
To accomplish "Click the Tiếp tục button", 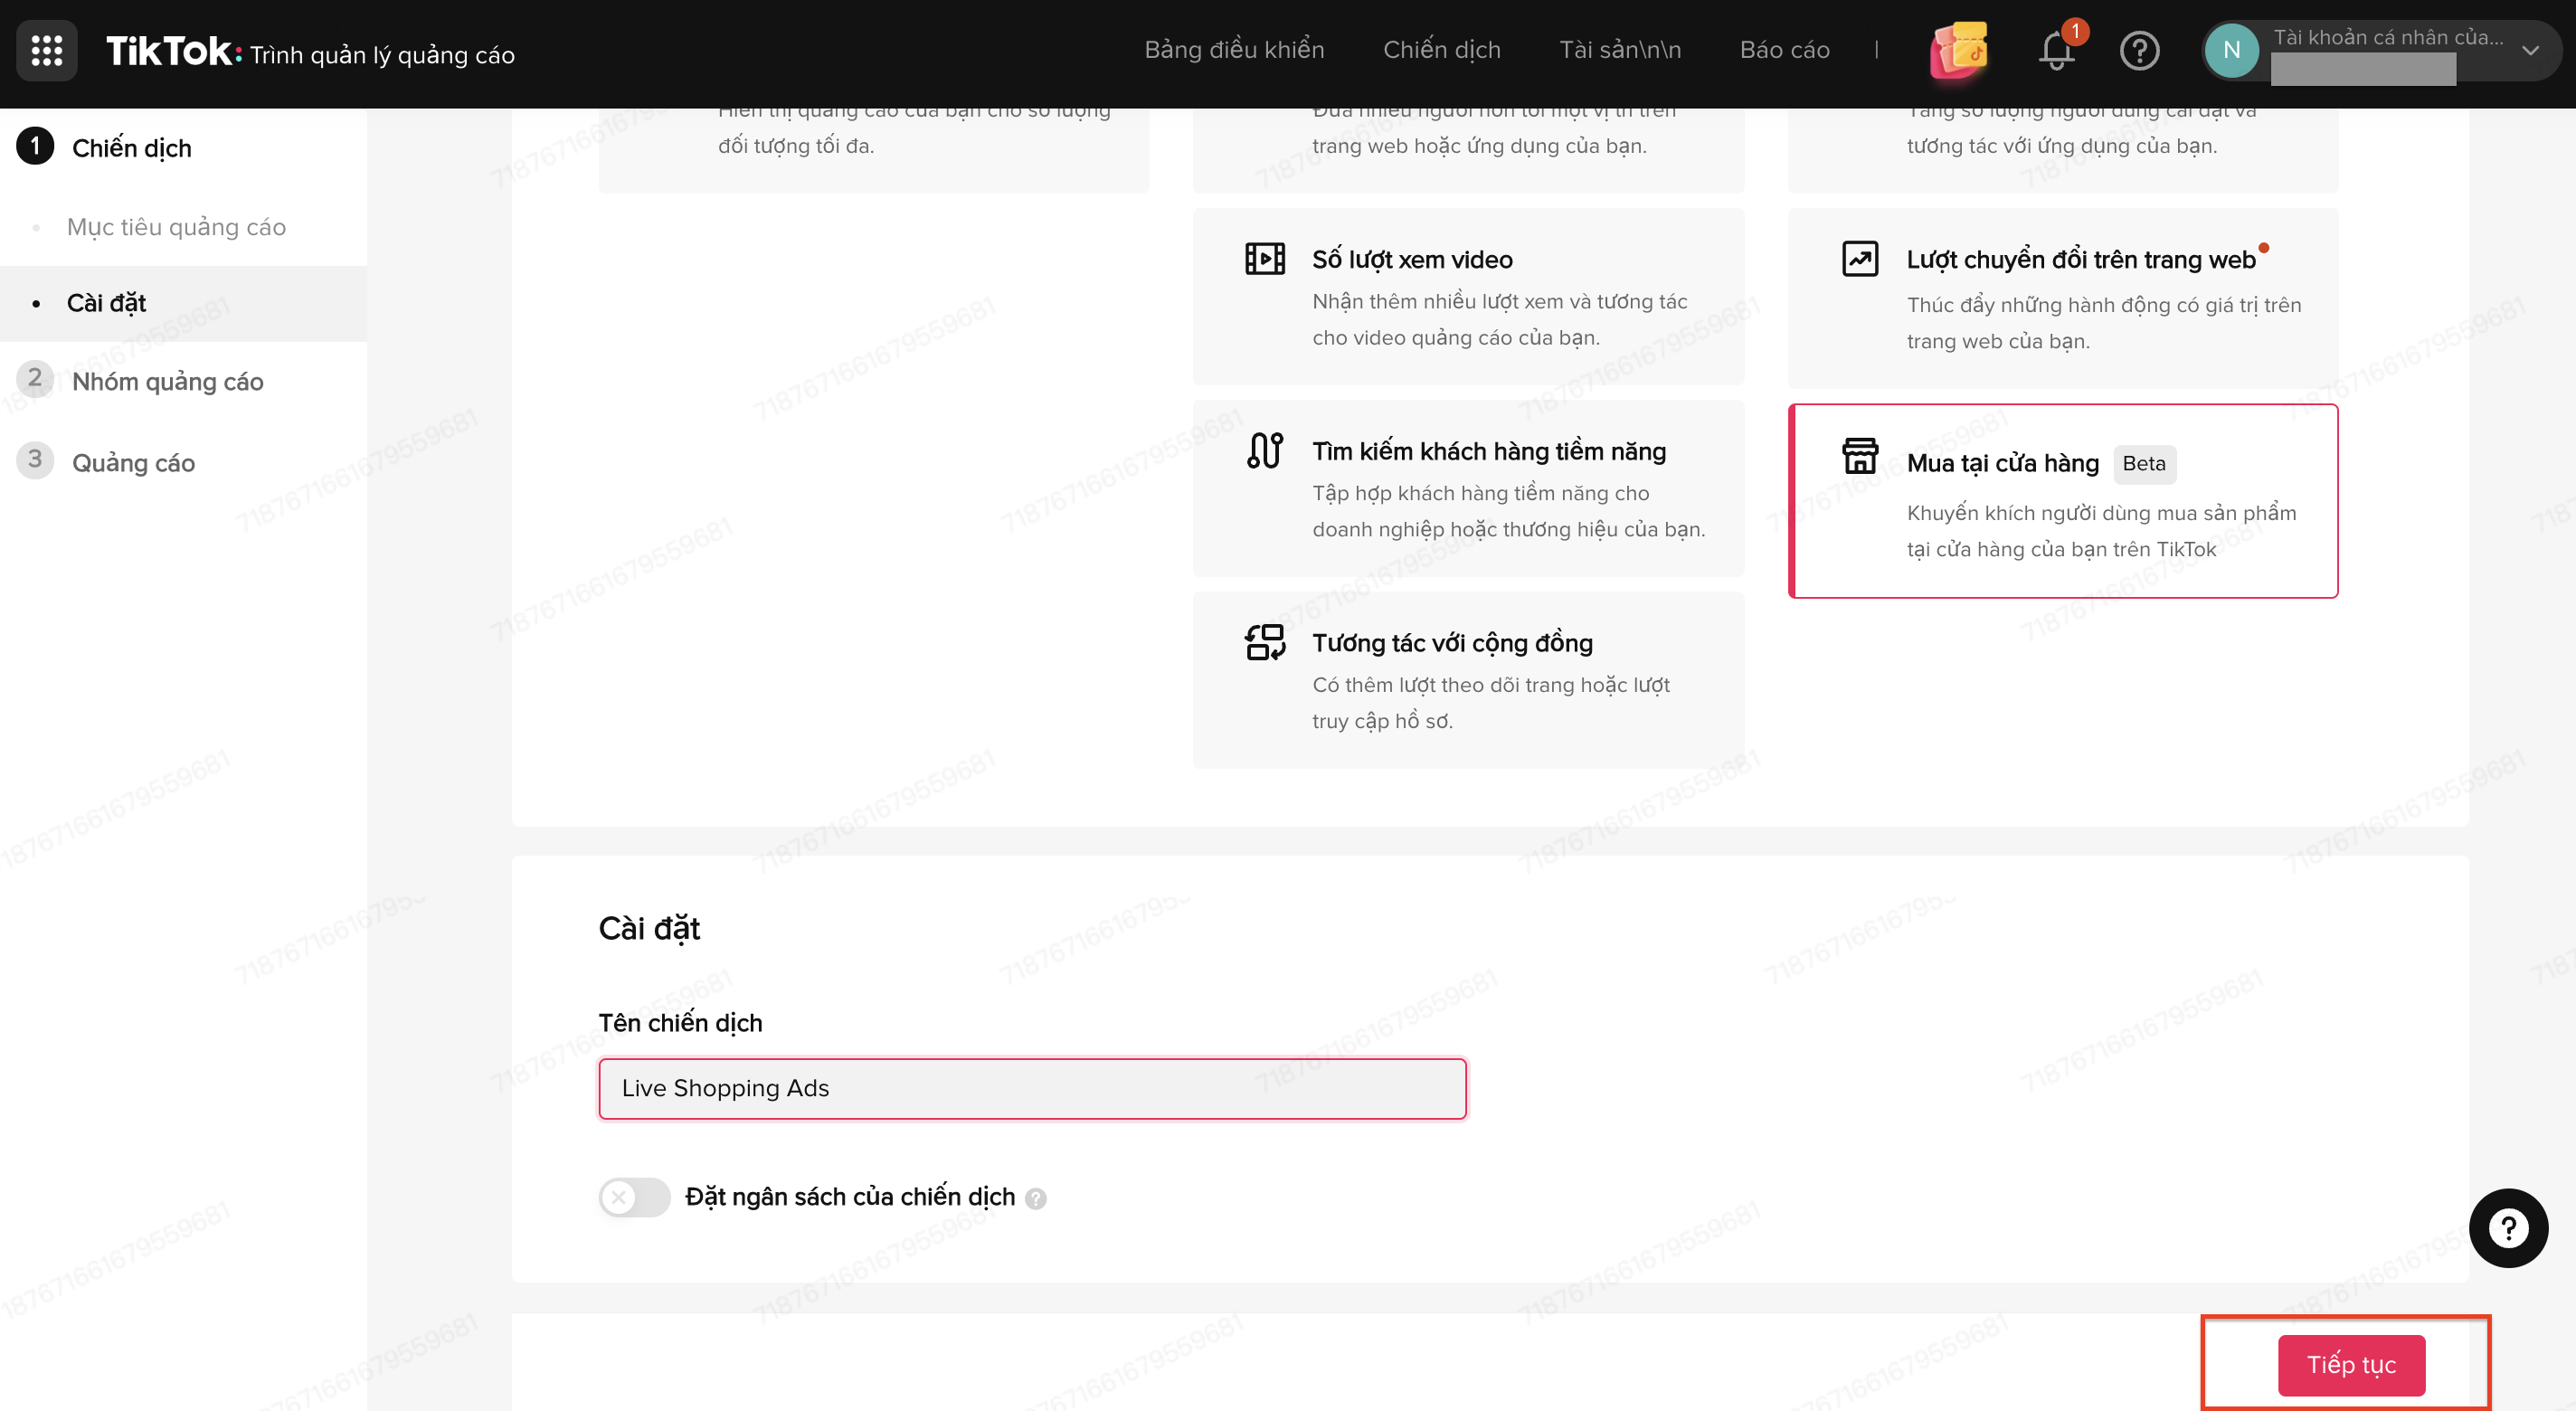I will [2350, 1364].
